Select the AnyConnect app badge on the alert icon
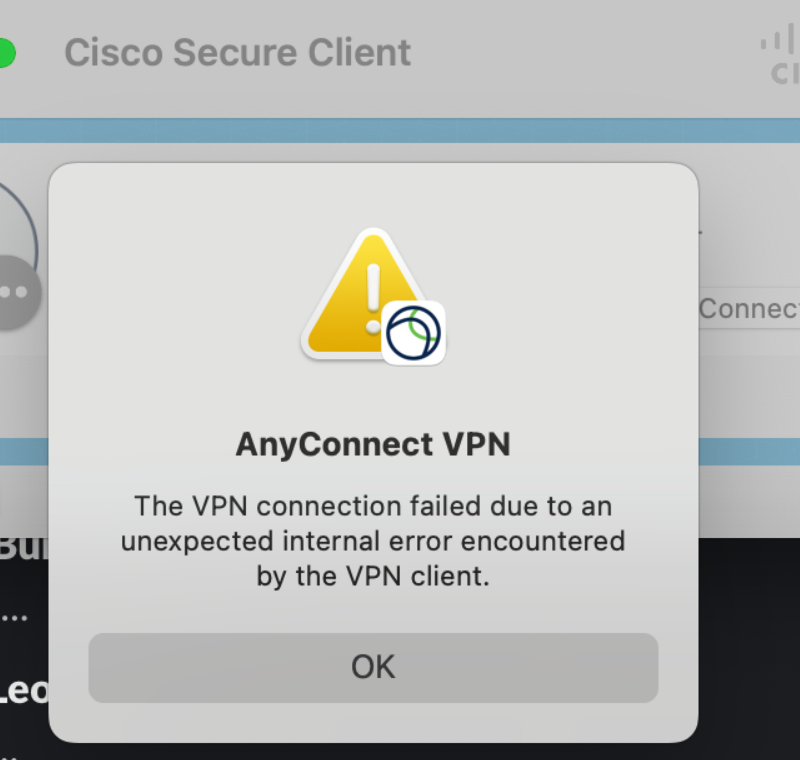The image size is (800, 760). (x=414, y=330)
